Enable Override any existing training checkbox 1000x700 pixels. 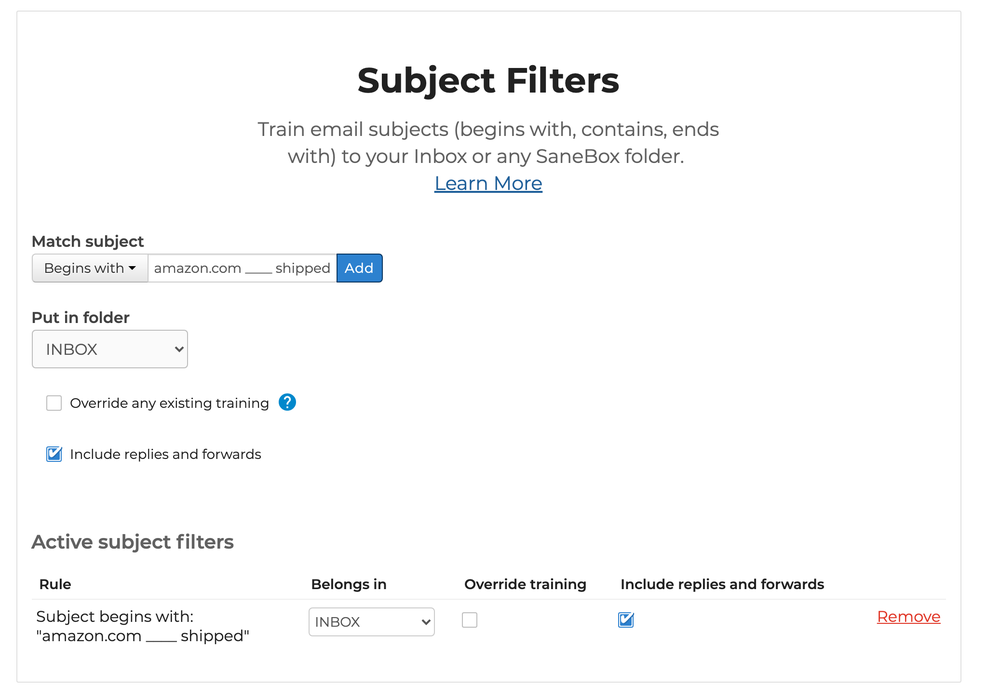[x=54, y=403]
